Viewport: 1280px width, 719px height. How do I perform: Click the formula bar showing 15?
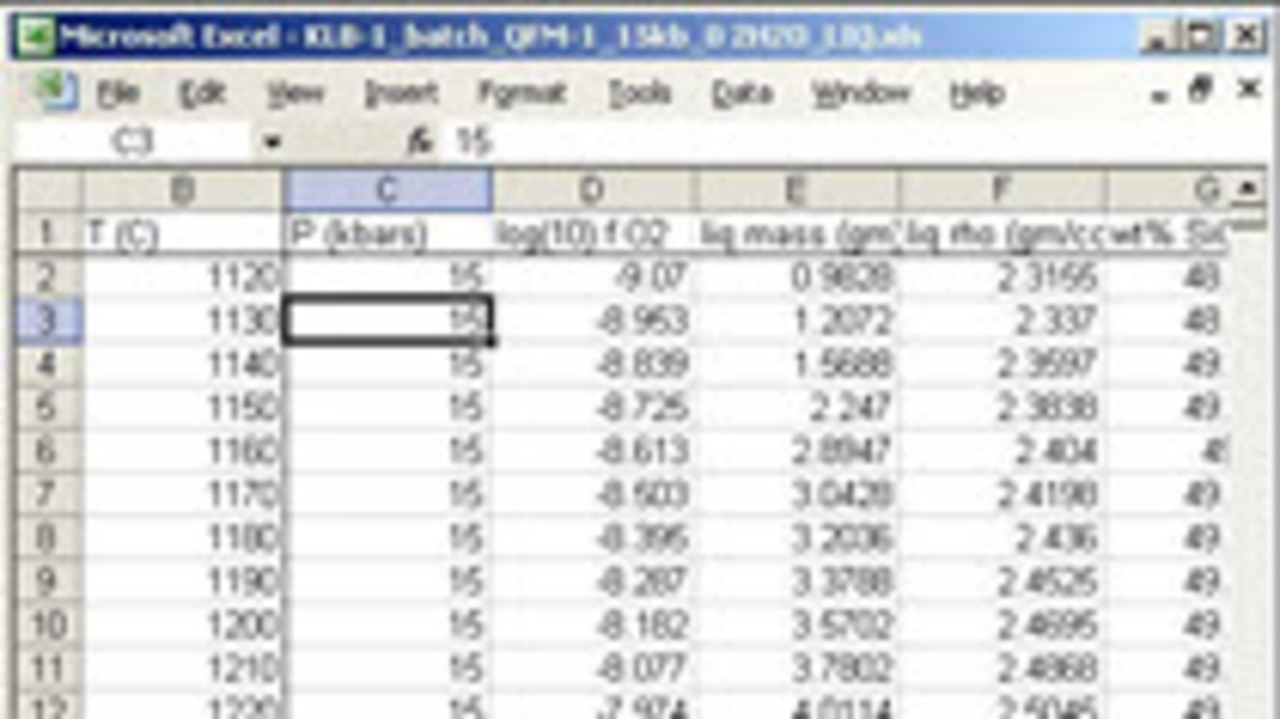[800, 143]
